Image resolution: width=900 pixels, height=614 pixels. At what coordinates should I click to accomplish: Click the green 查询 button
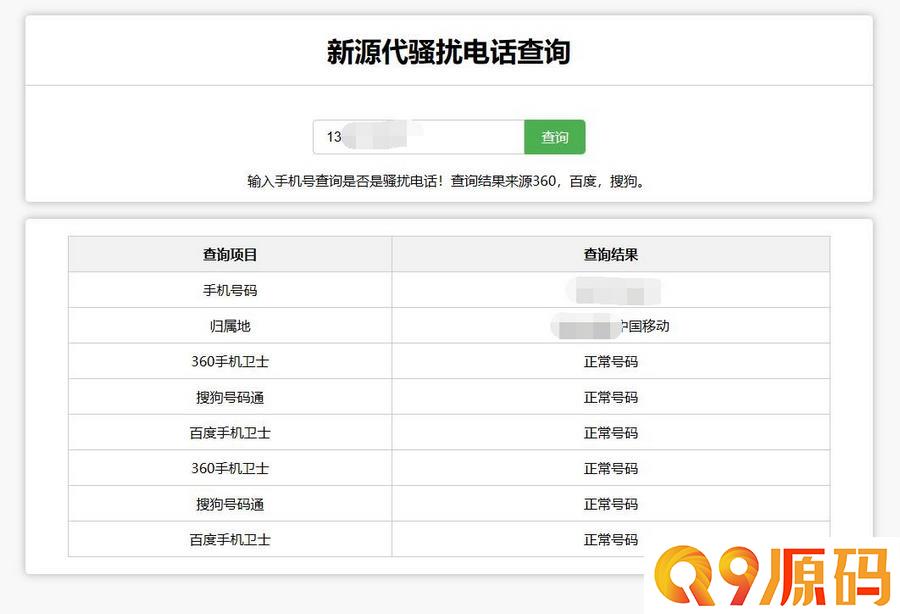coord(554,137)
